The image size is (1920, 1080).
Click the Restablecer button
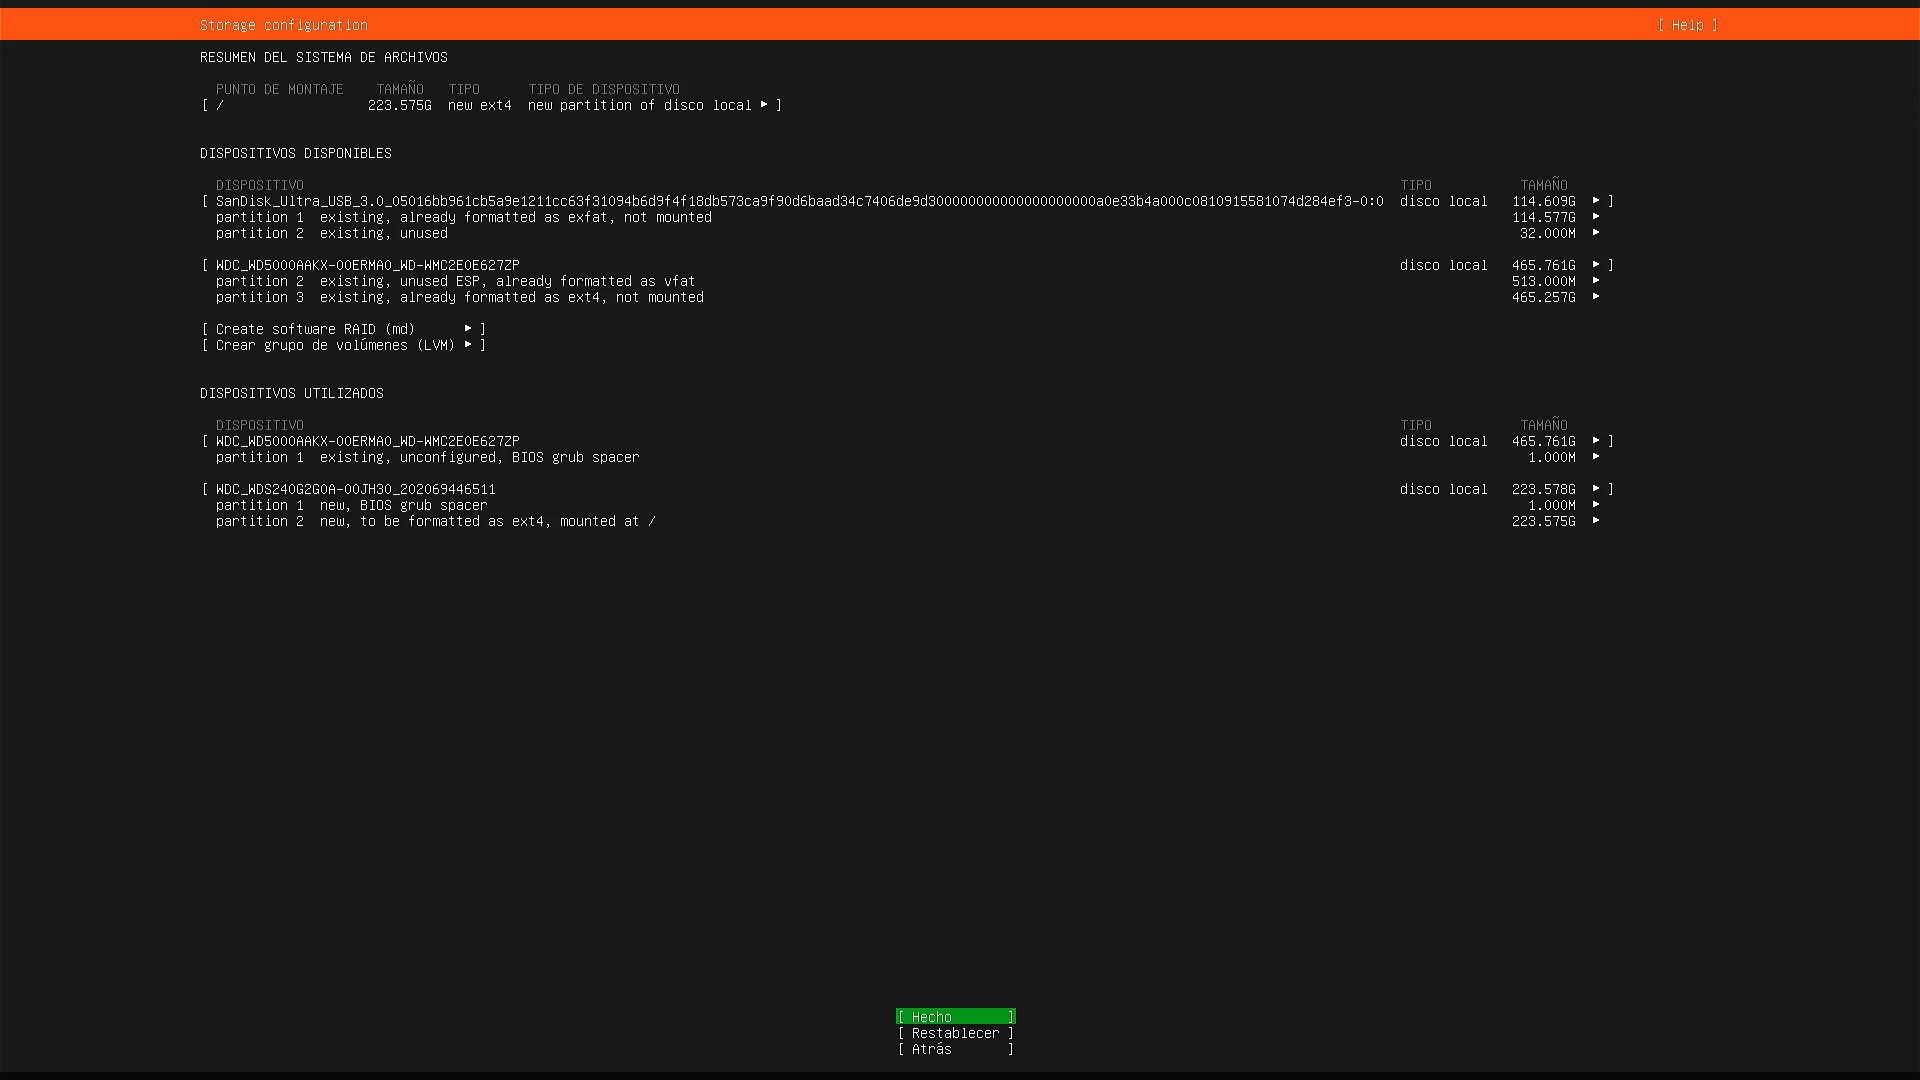click(x=955, y=1033)
